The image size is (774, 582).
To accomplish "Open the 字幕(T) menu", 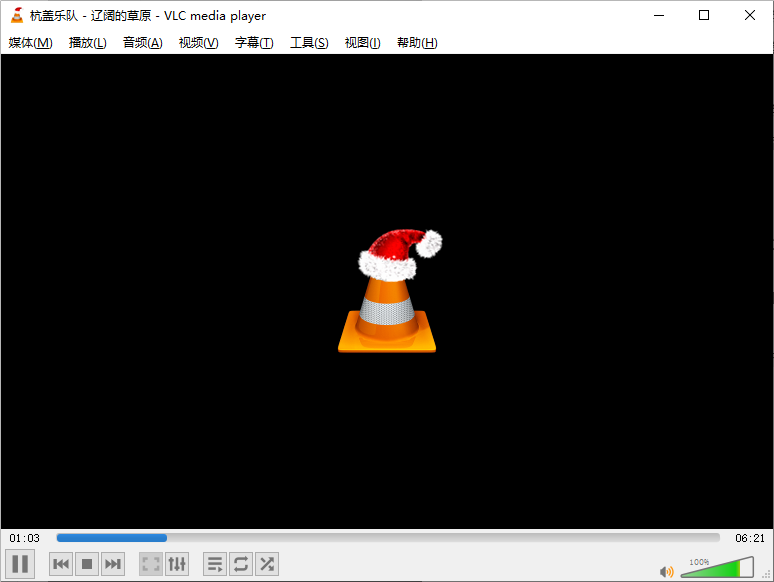I will [x=254, y=43].
